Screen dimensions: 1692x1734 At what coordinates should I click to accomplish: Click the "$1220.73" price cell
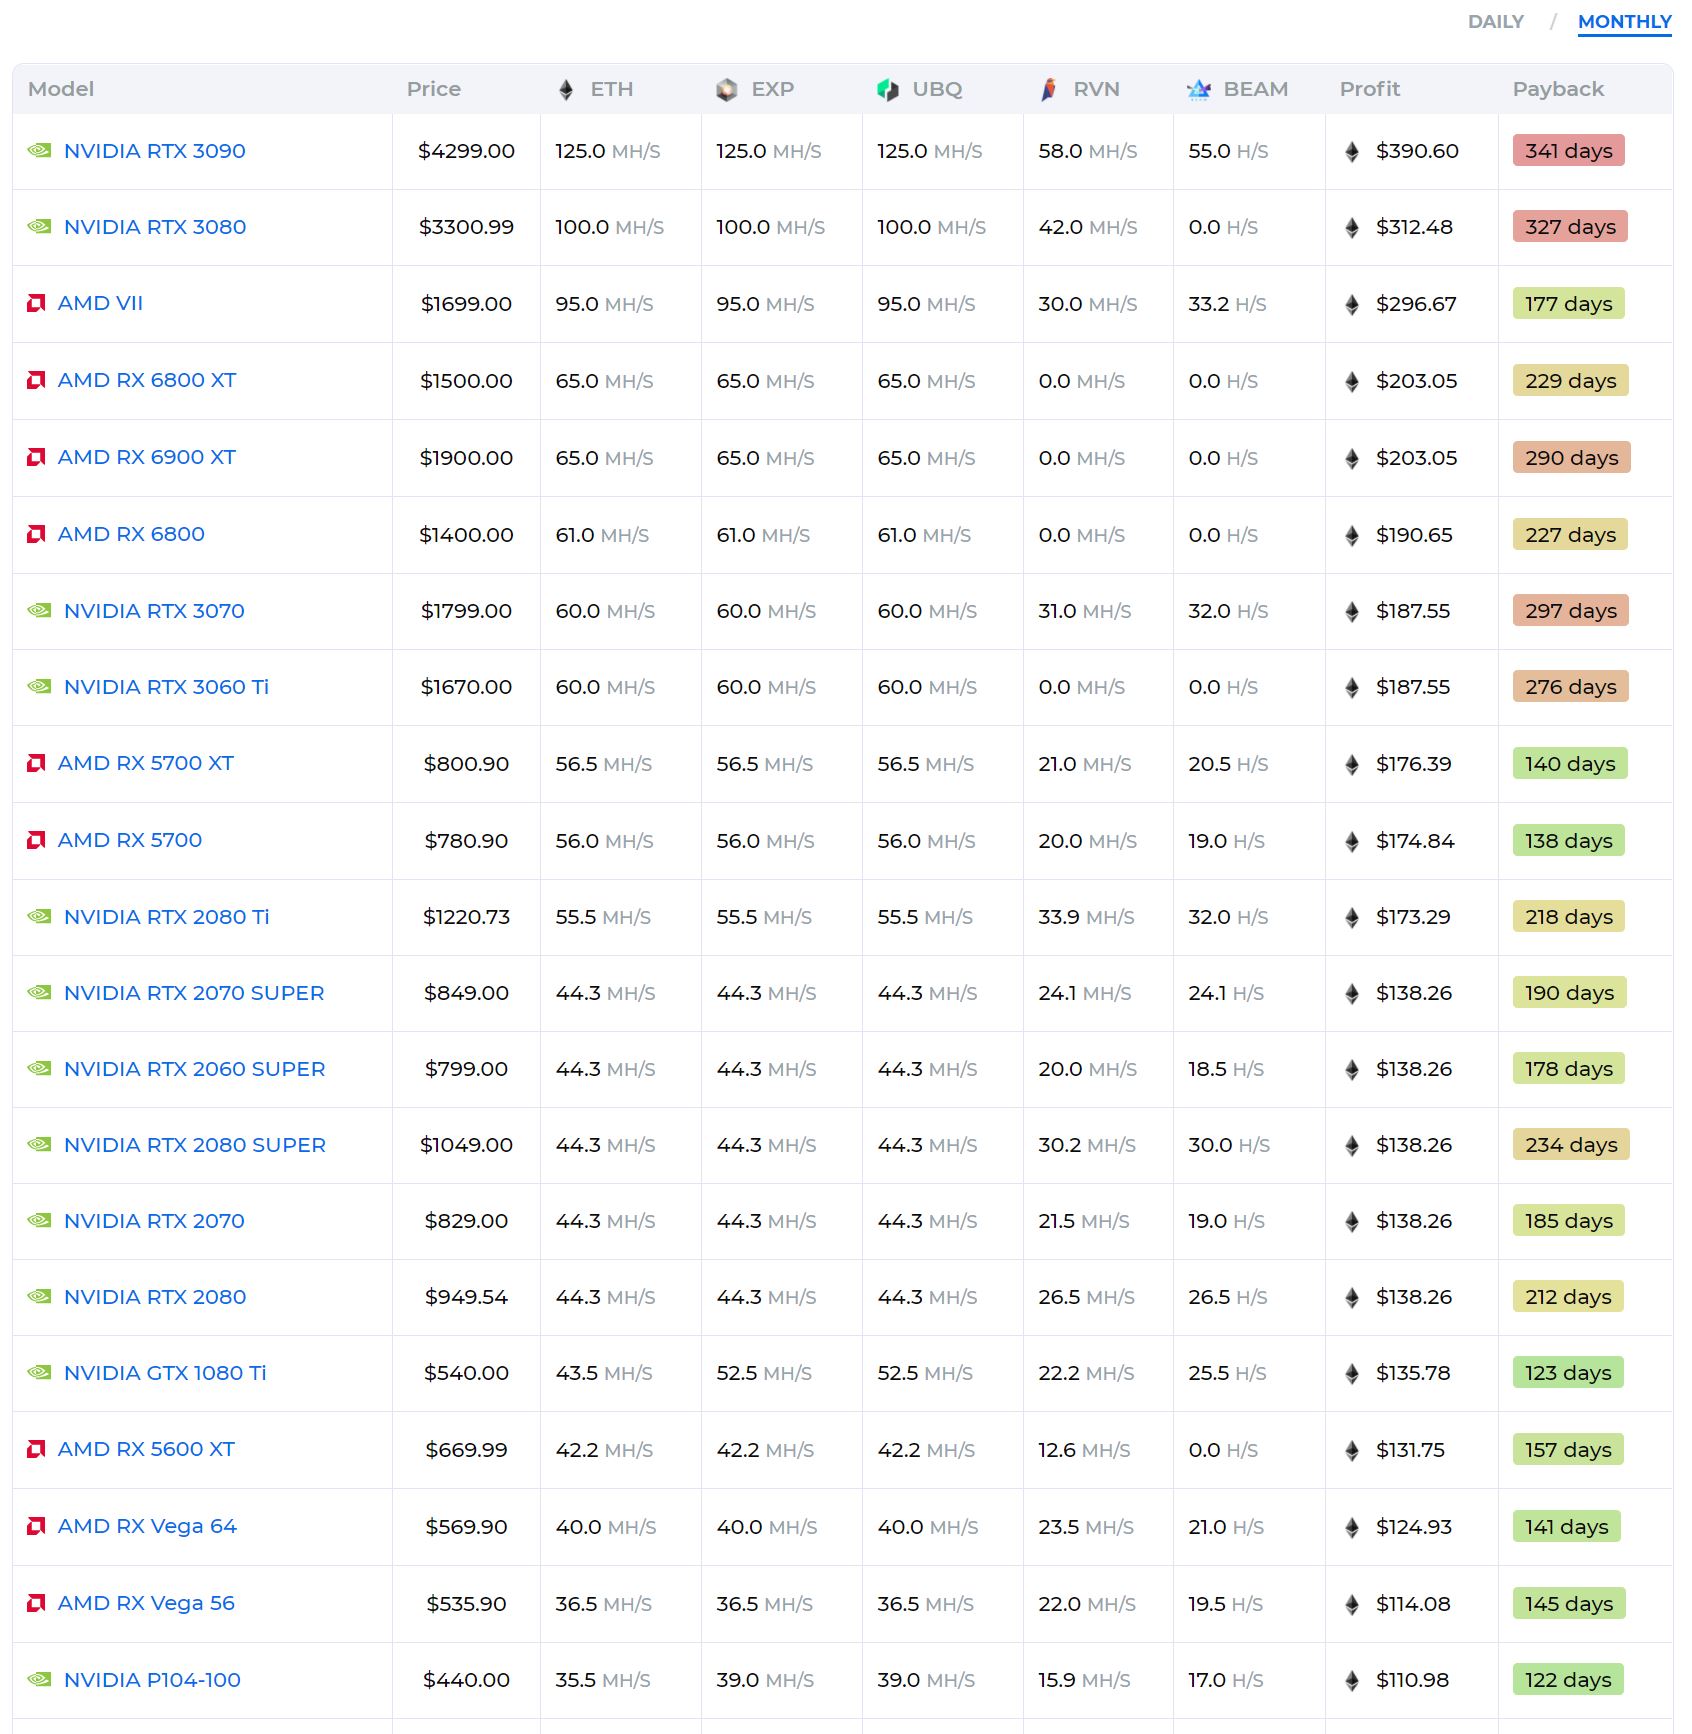pyautogui.click(x=466, y=917)
